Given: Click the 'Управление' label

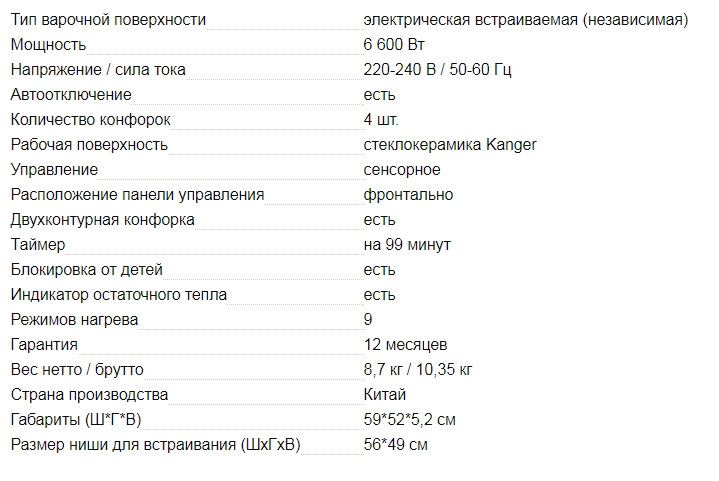Looking at the screenshot, I should click(53, 169).
